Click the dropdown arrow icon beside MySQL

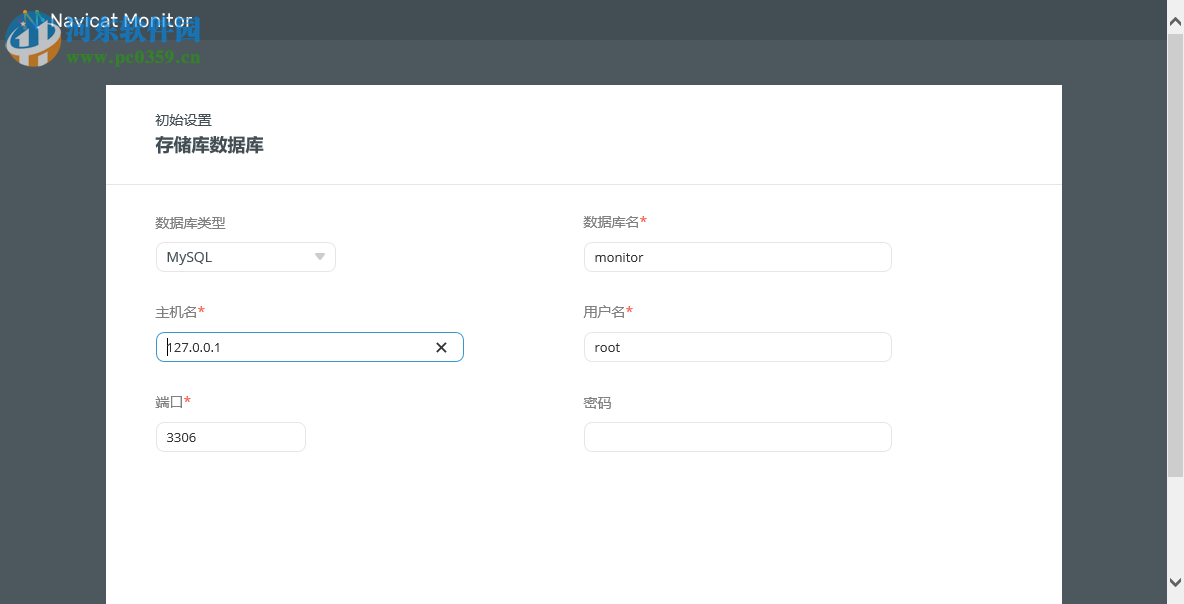click(320, 257)
